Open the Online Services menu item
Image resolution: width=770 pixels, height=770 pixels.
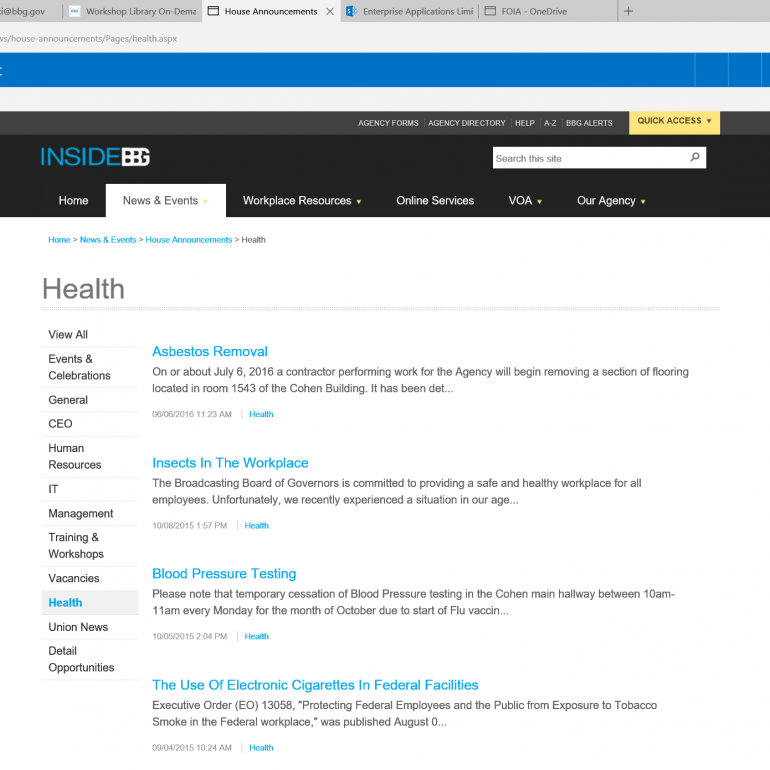pyautogui.click(x=435, y=201)
